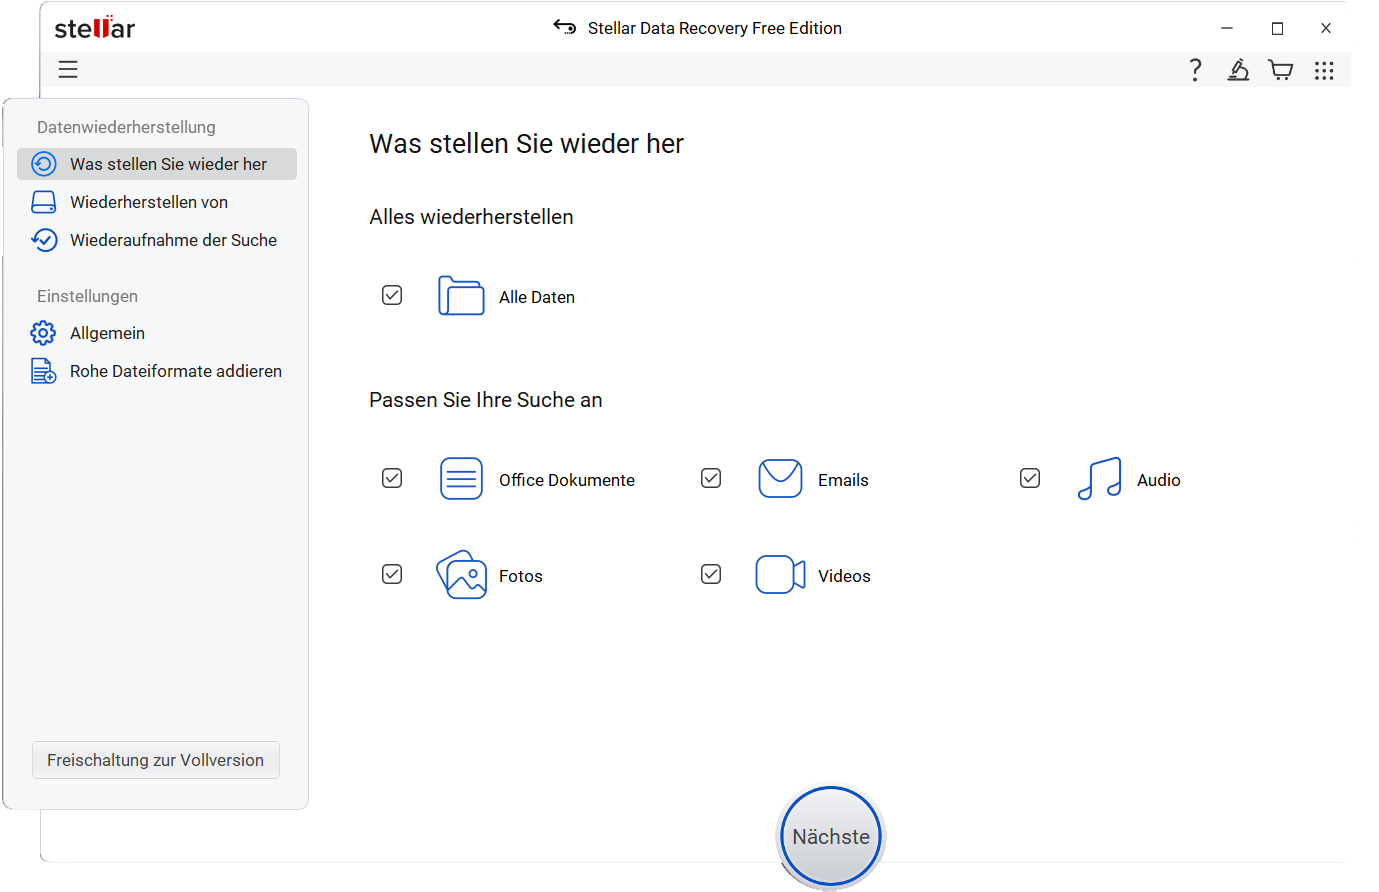
Task: Uncheck the Alle Daten checkbox
Action: tap(392, 295)
